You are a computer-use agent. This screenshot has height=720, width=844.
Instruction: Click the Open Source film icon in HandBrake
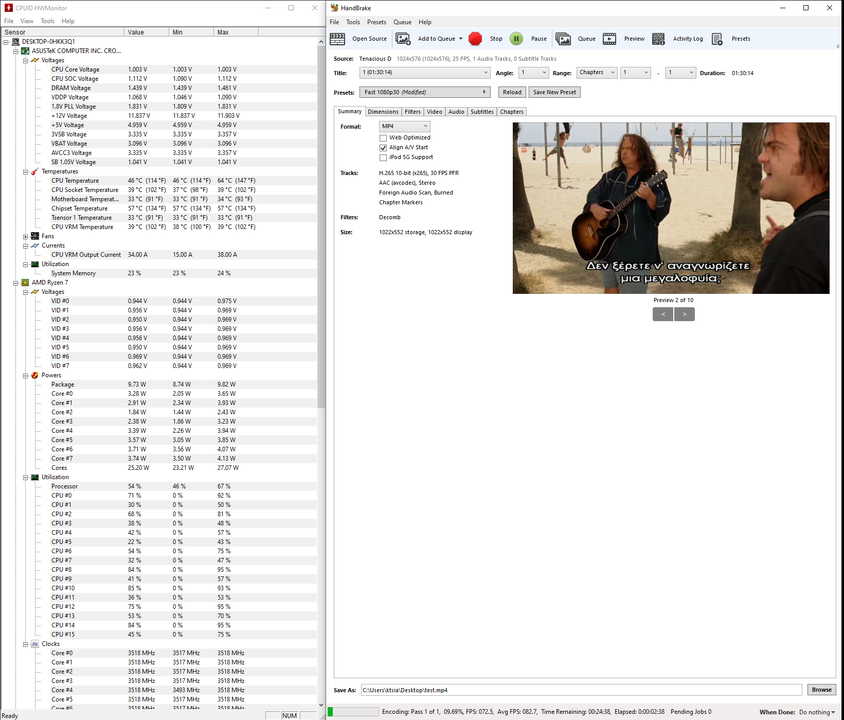point(337,39)
